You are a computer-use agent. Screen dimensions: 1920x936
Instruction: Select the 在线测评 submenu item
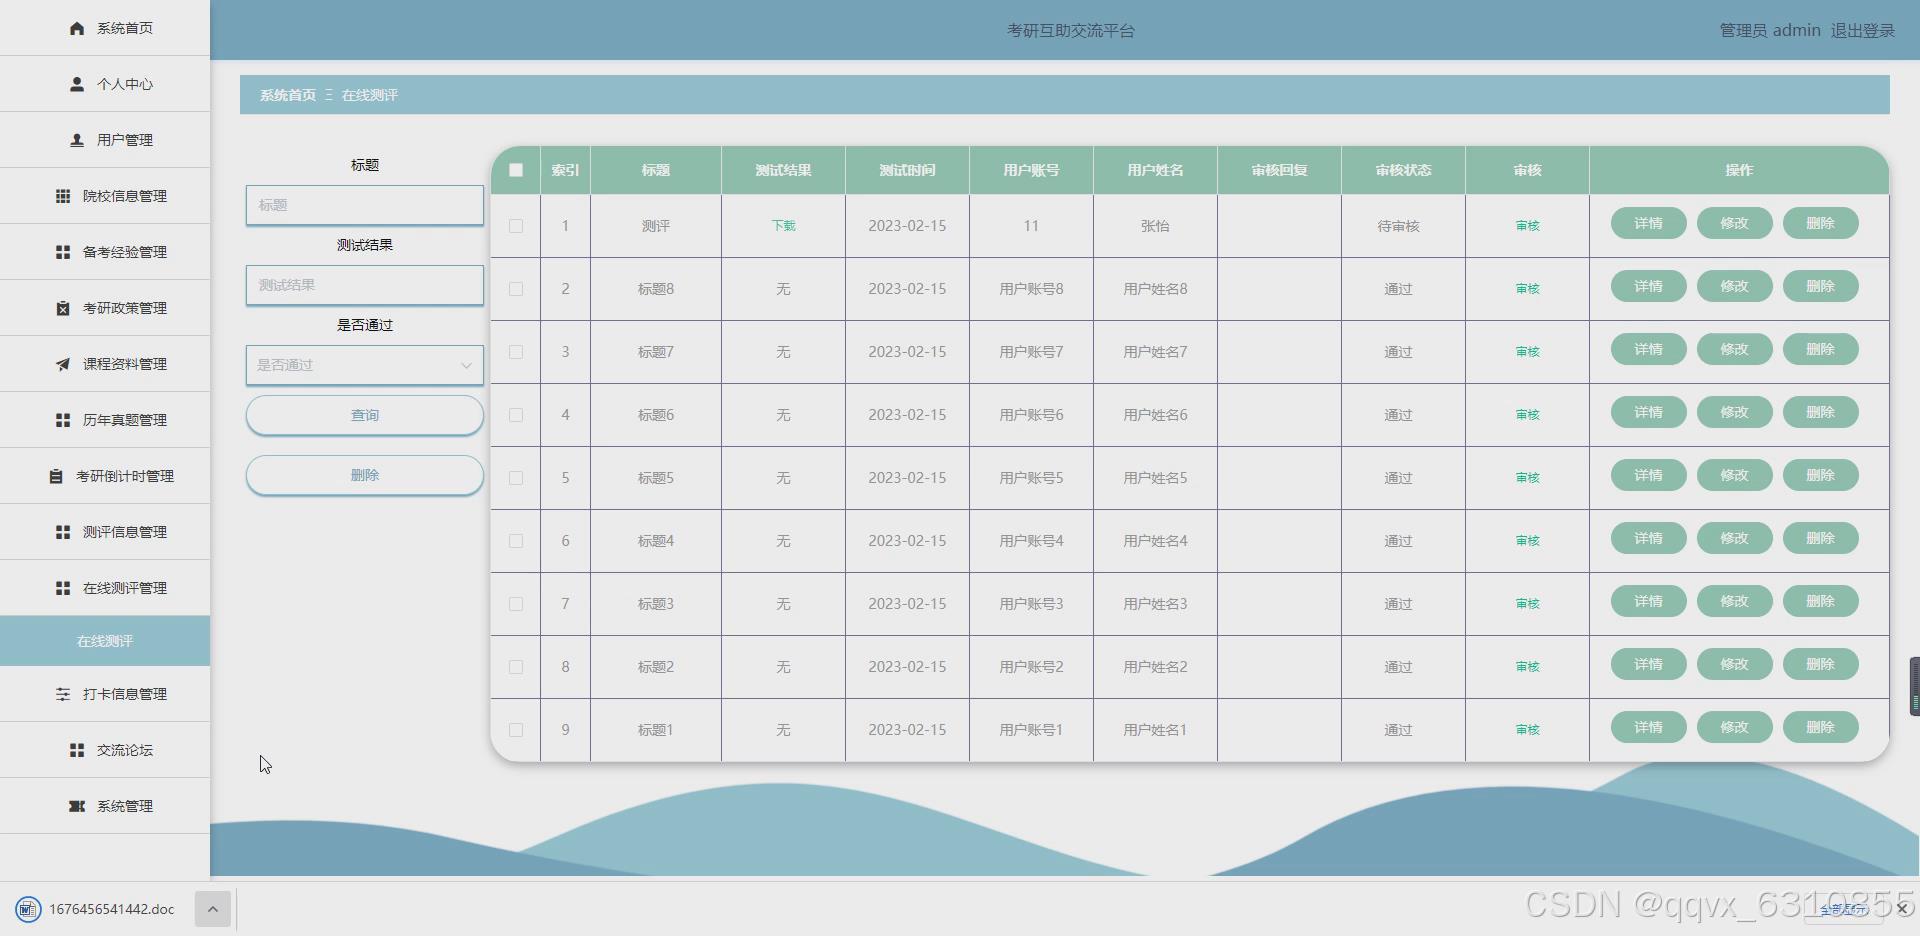pyautogui.click(x=105, y=641)
